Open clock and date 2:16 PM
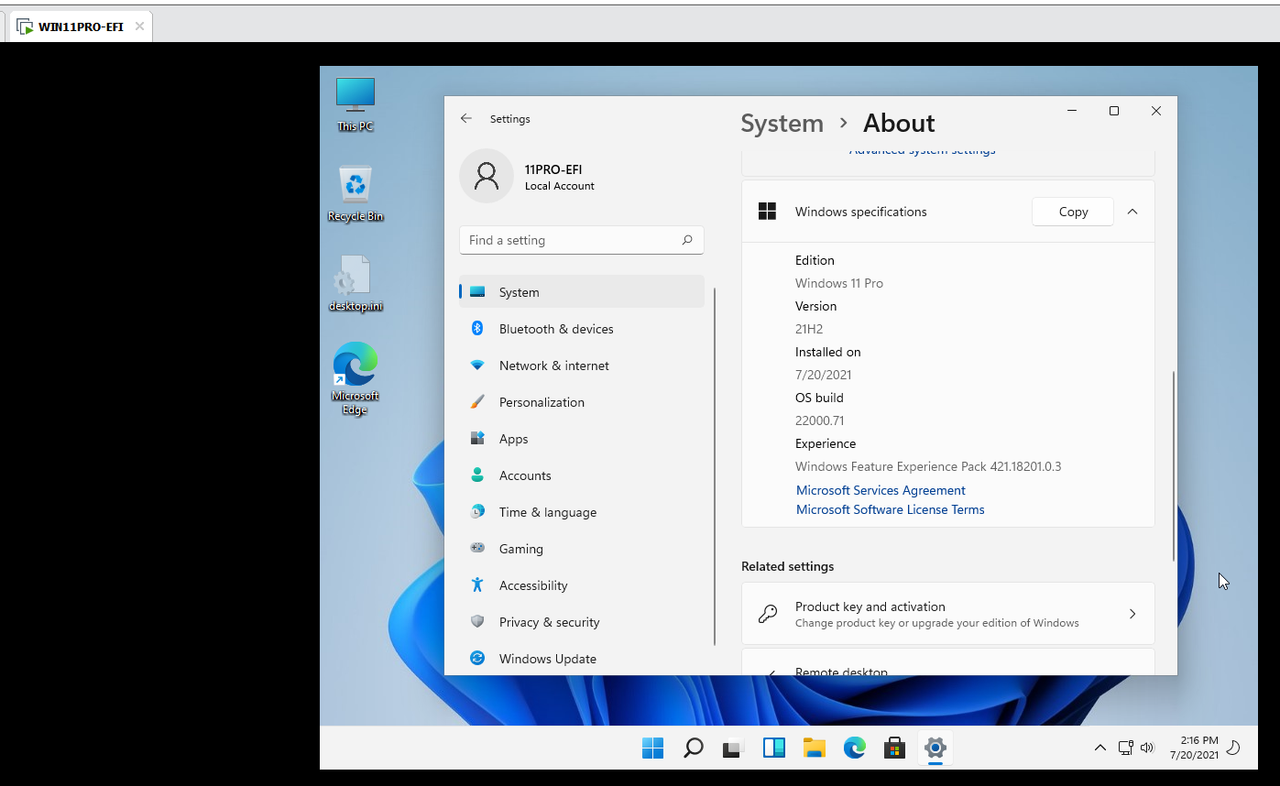The width and height of the screenshot is (1280, 786). coord(1195,748)
